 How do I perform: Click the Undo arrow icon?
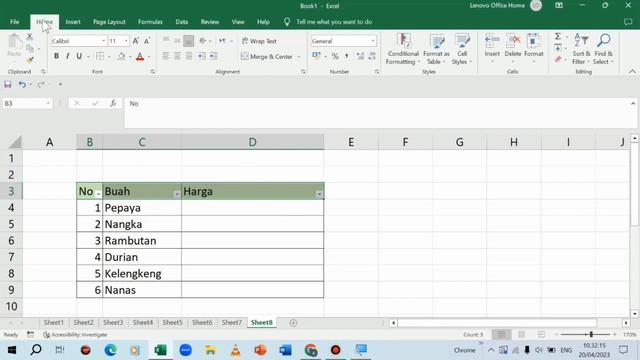click(x=22, y=84)
